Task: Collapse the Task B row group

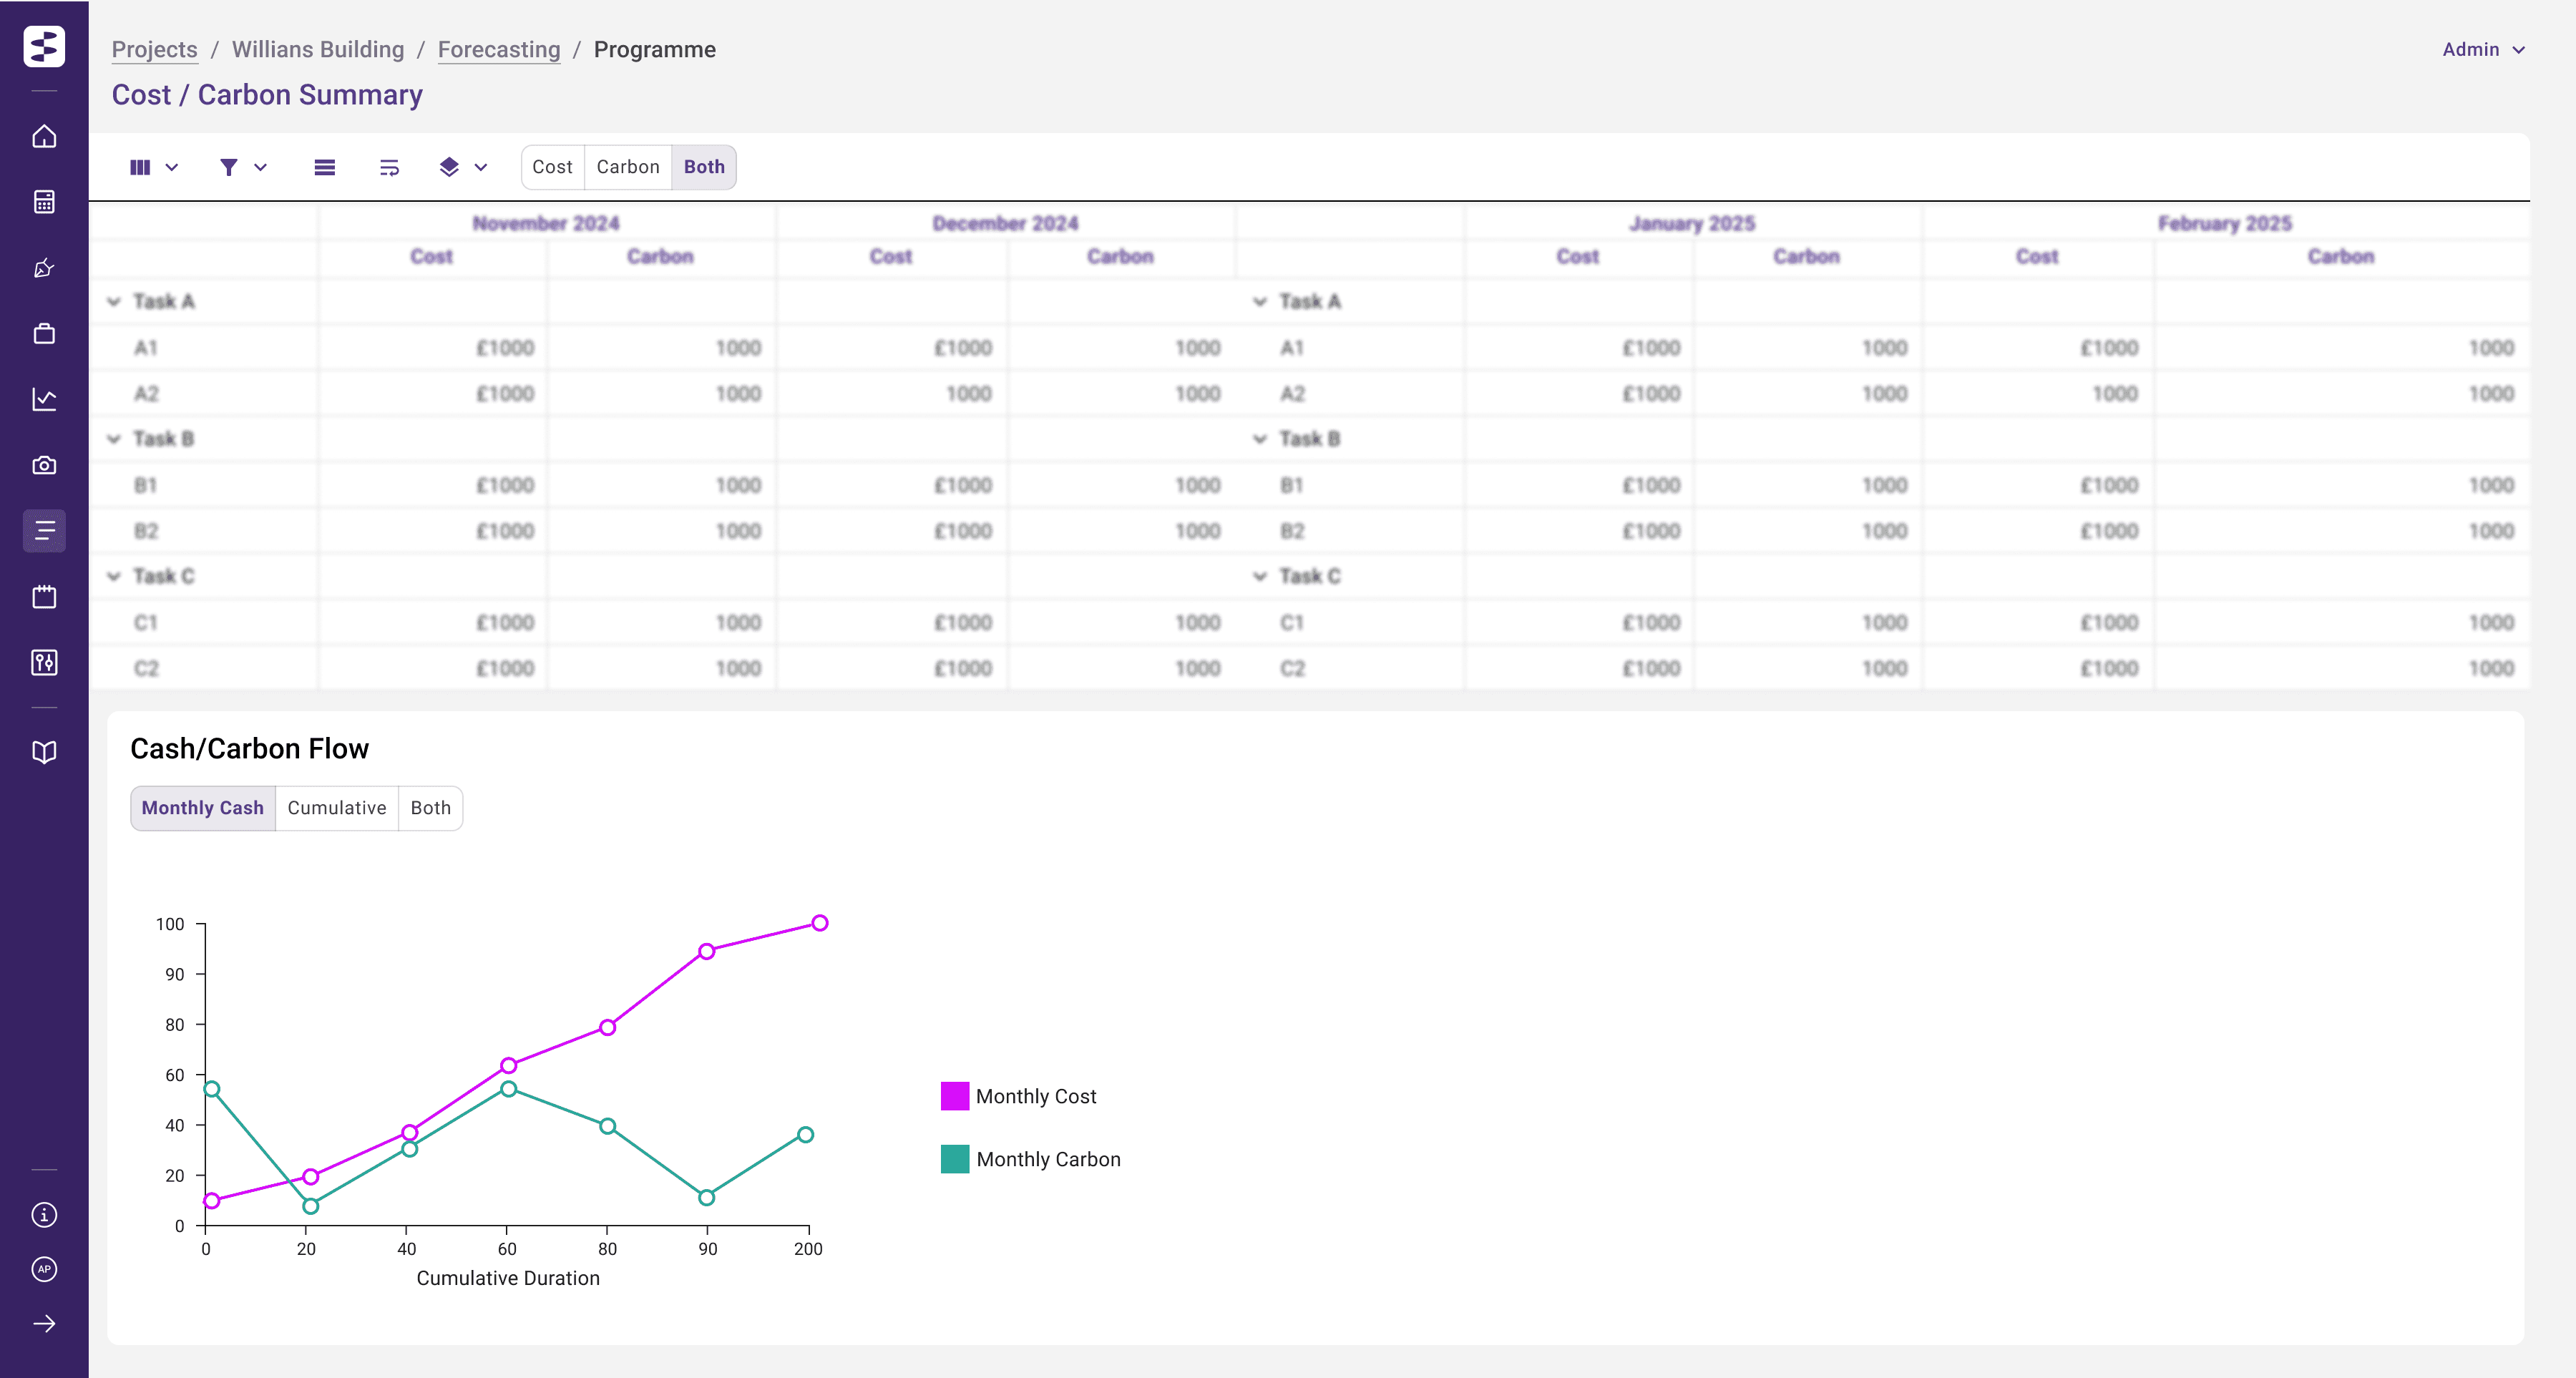Action: 114,439
